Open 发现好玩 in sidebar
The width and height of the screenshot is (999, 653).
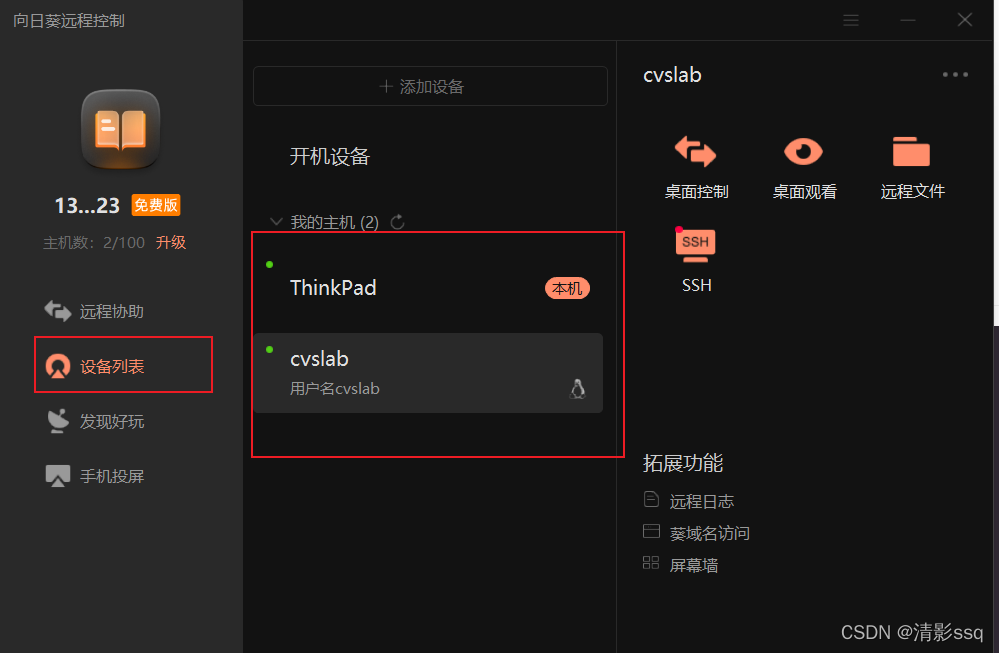(94, 421)
